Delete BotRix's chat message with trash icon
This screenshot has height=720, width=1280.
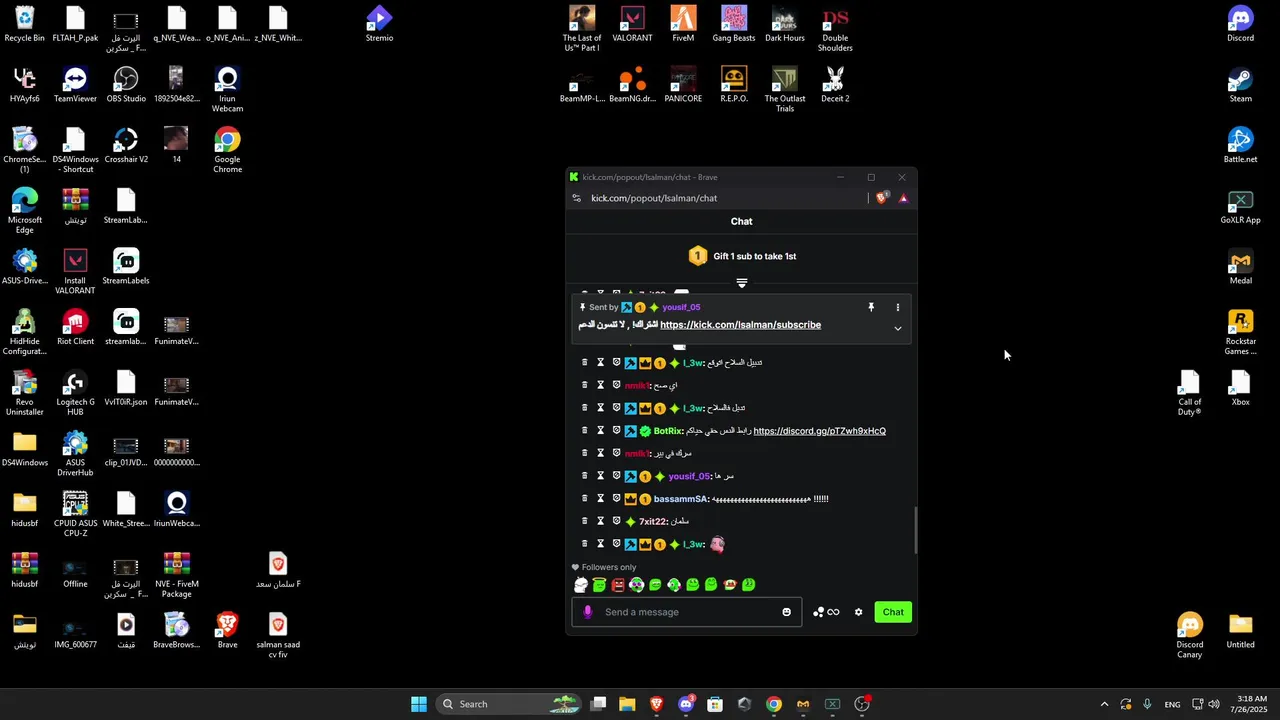(584, 431)
